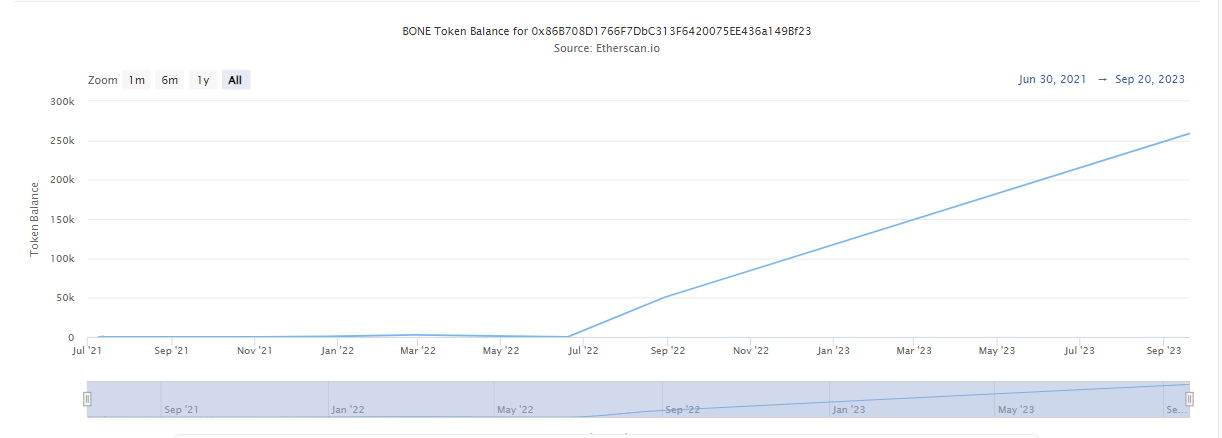Image resolution: width=1222 pixels, height=438 pixels.
Task: Click the navigator near Jan '22 label
Action: point(346,409)
